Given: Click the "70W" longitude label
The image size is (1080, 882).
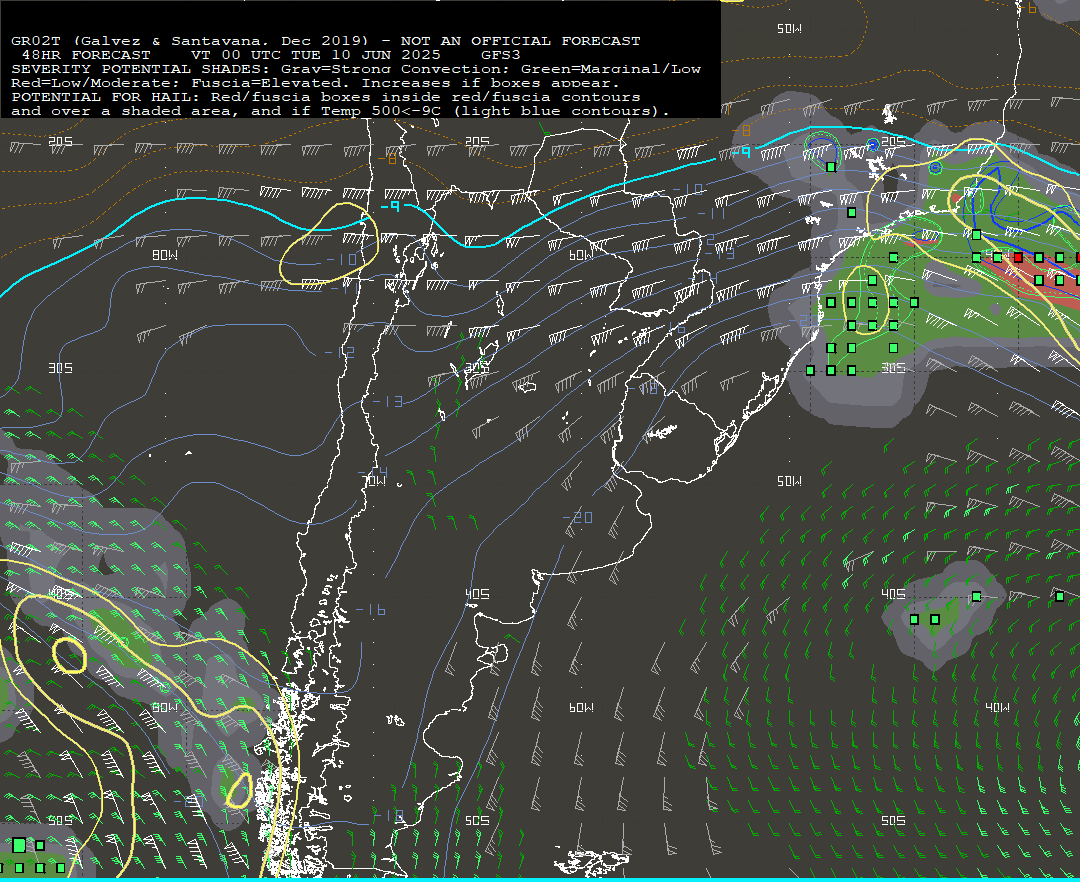Looking at the screenshot, I should click(375, 481).
